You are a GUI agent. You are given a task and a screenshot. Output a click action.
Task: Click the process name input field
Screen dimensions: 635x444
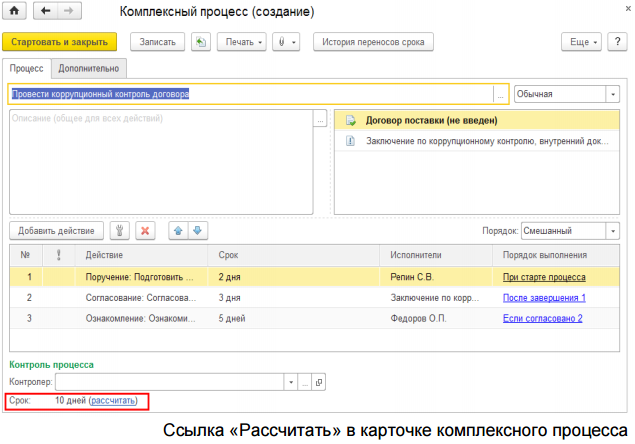coord(251,94)
